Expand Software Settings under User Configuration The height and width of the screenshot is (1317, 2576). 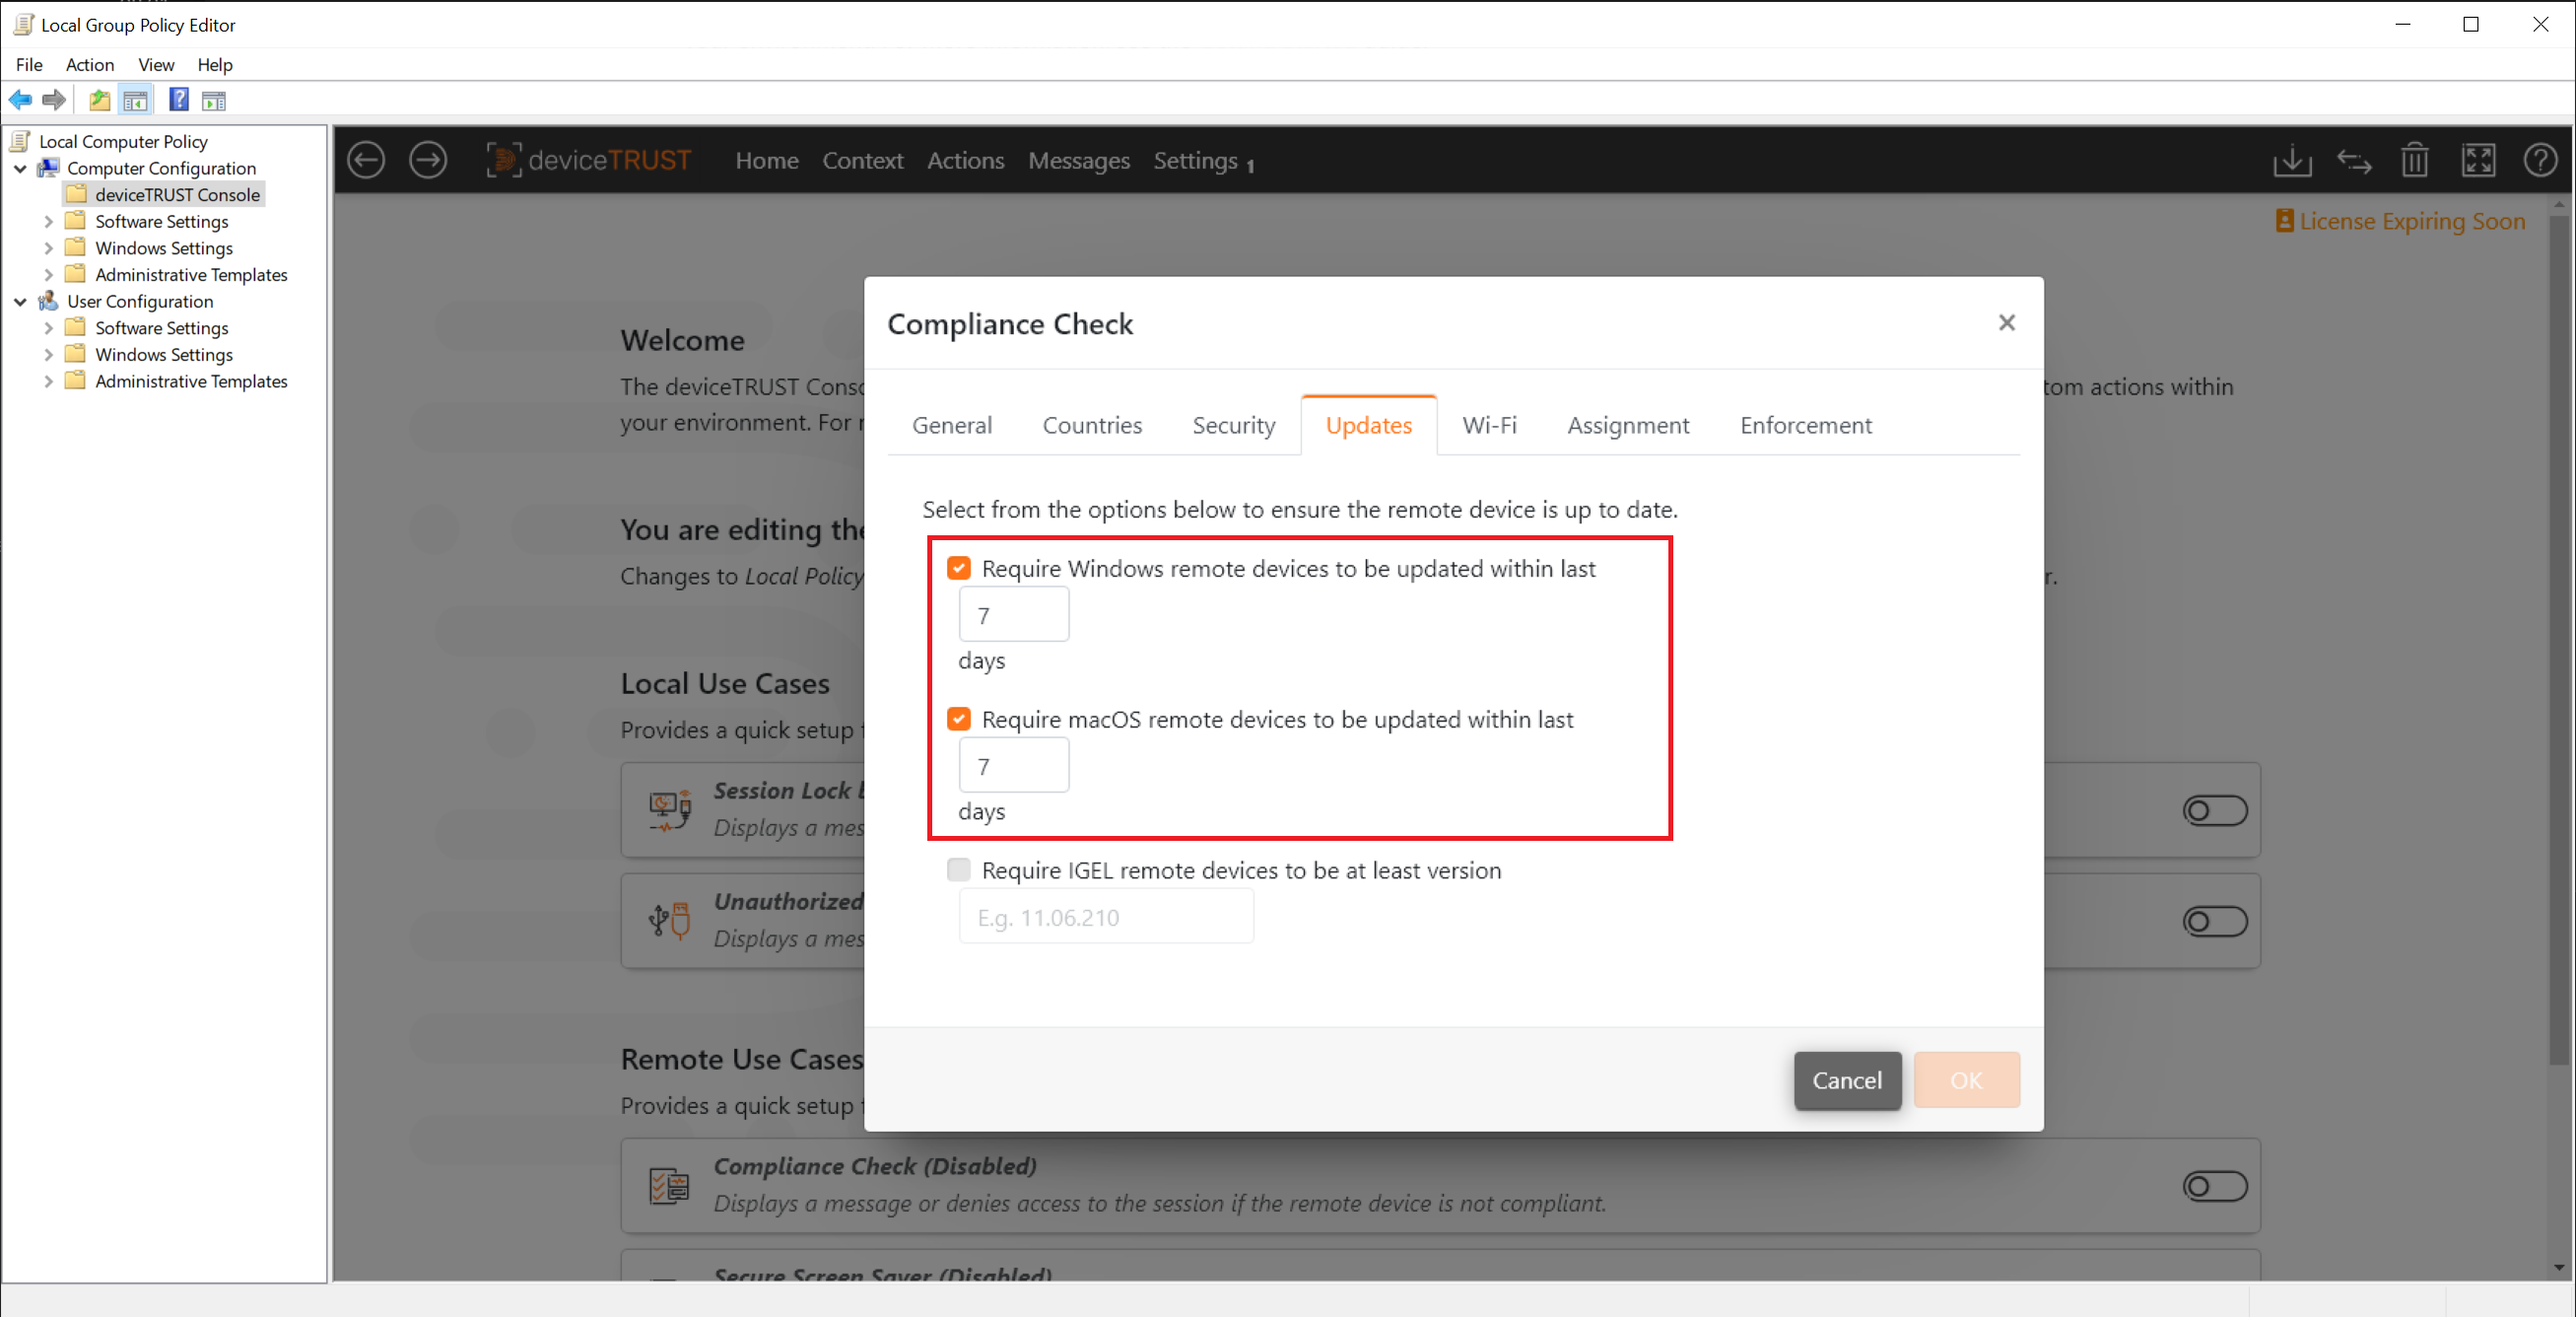click(48, 327)
